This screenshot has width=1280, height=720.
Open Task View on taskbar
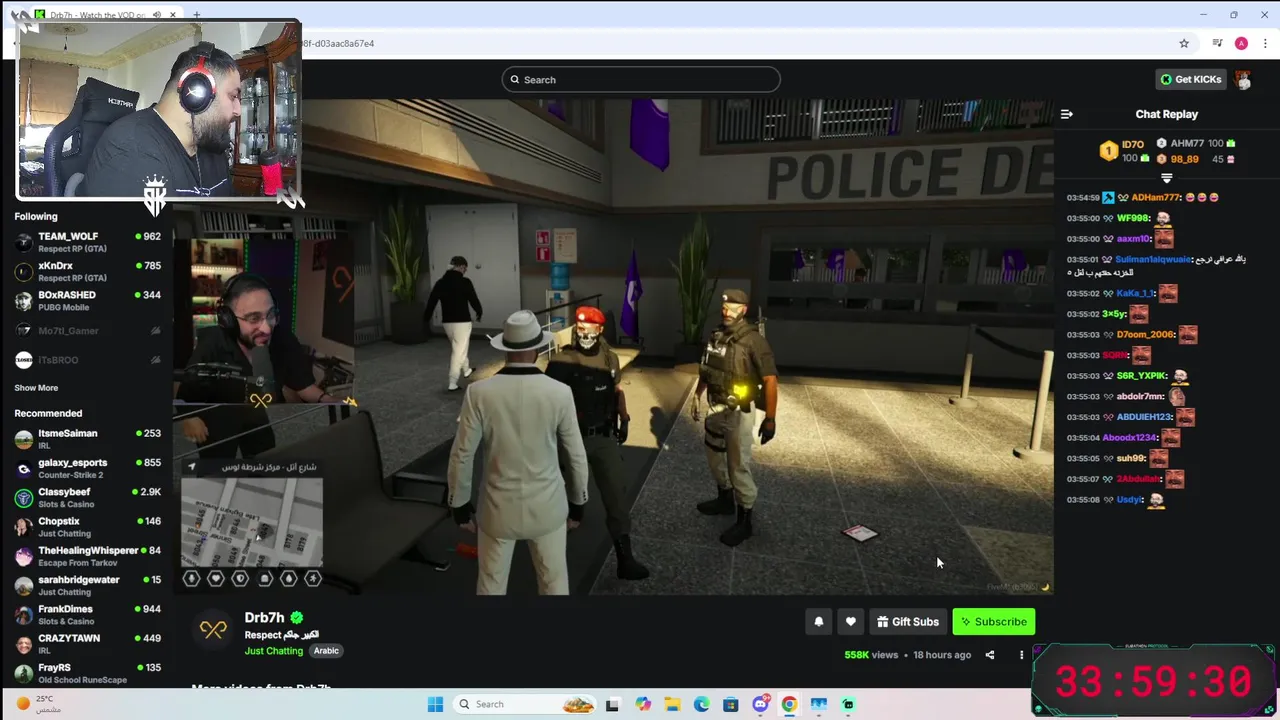click(x=612, y=704)
